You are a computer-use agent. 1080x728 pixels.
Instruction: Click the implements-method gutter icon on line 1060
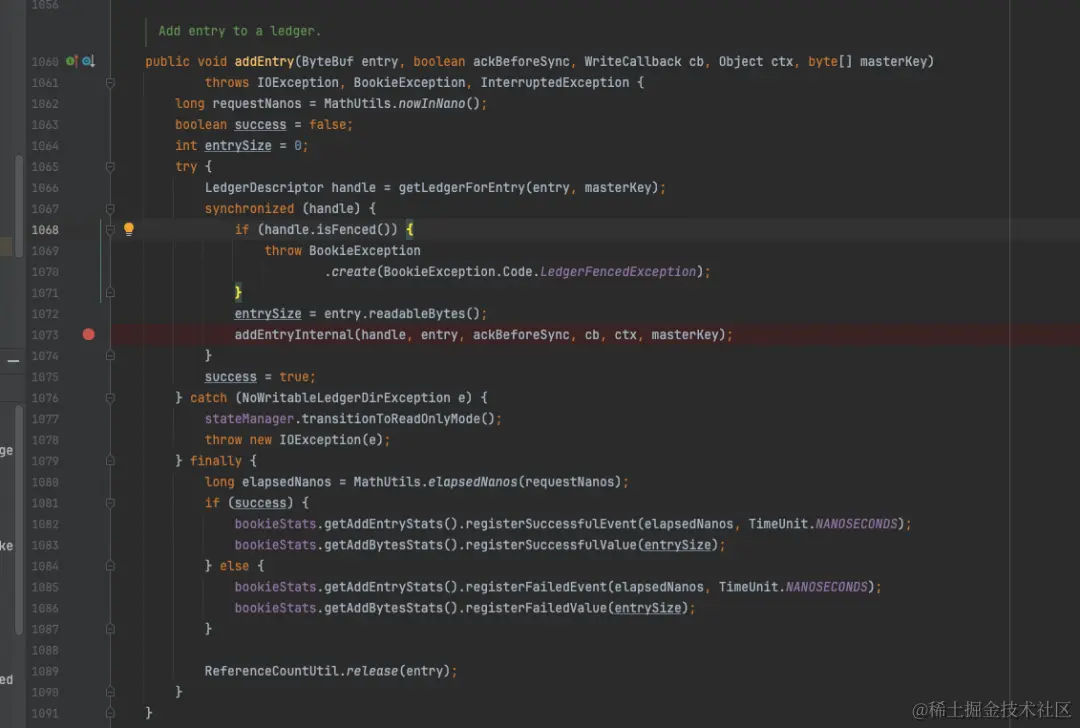click(71, 61)
